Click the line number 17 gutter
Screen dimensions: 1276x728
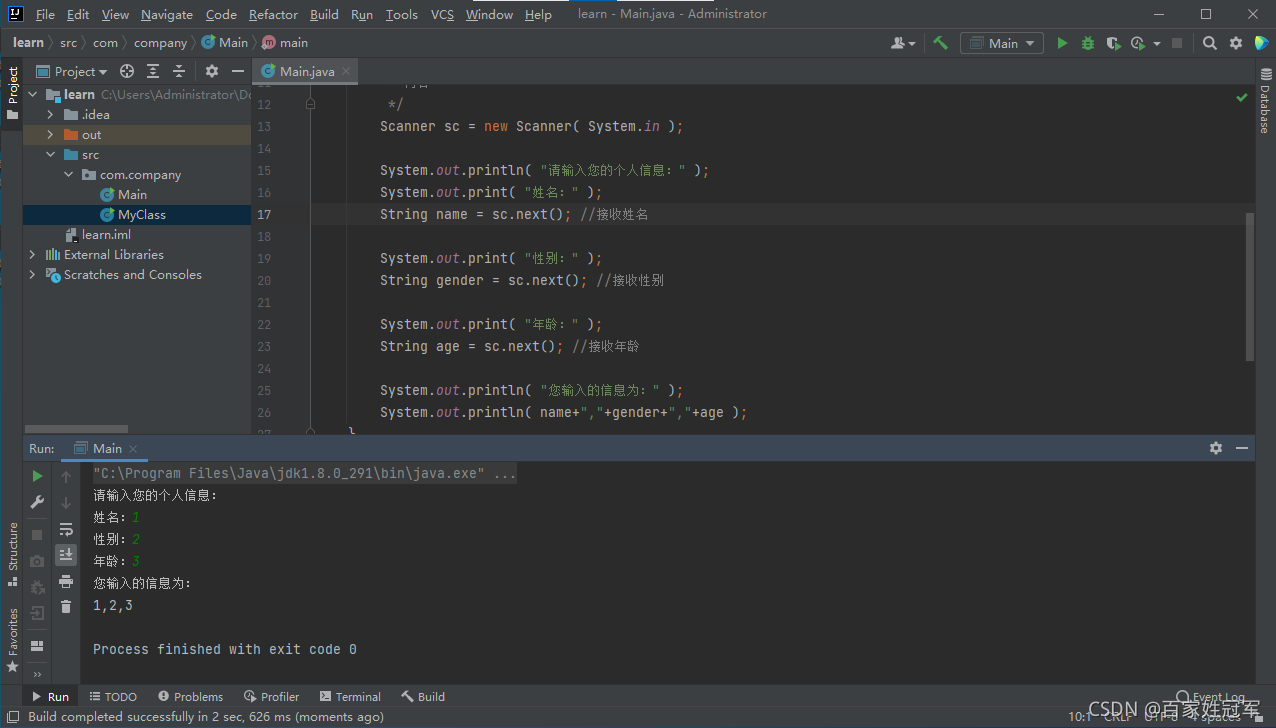point(264,215)
